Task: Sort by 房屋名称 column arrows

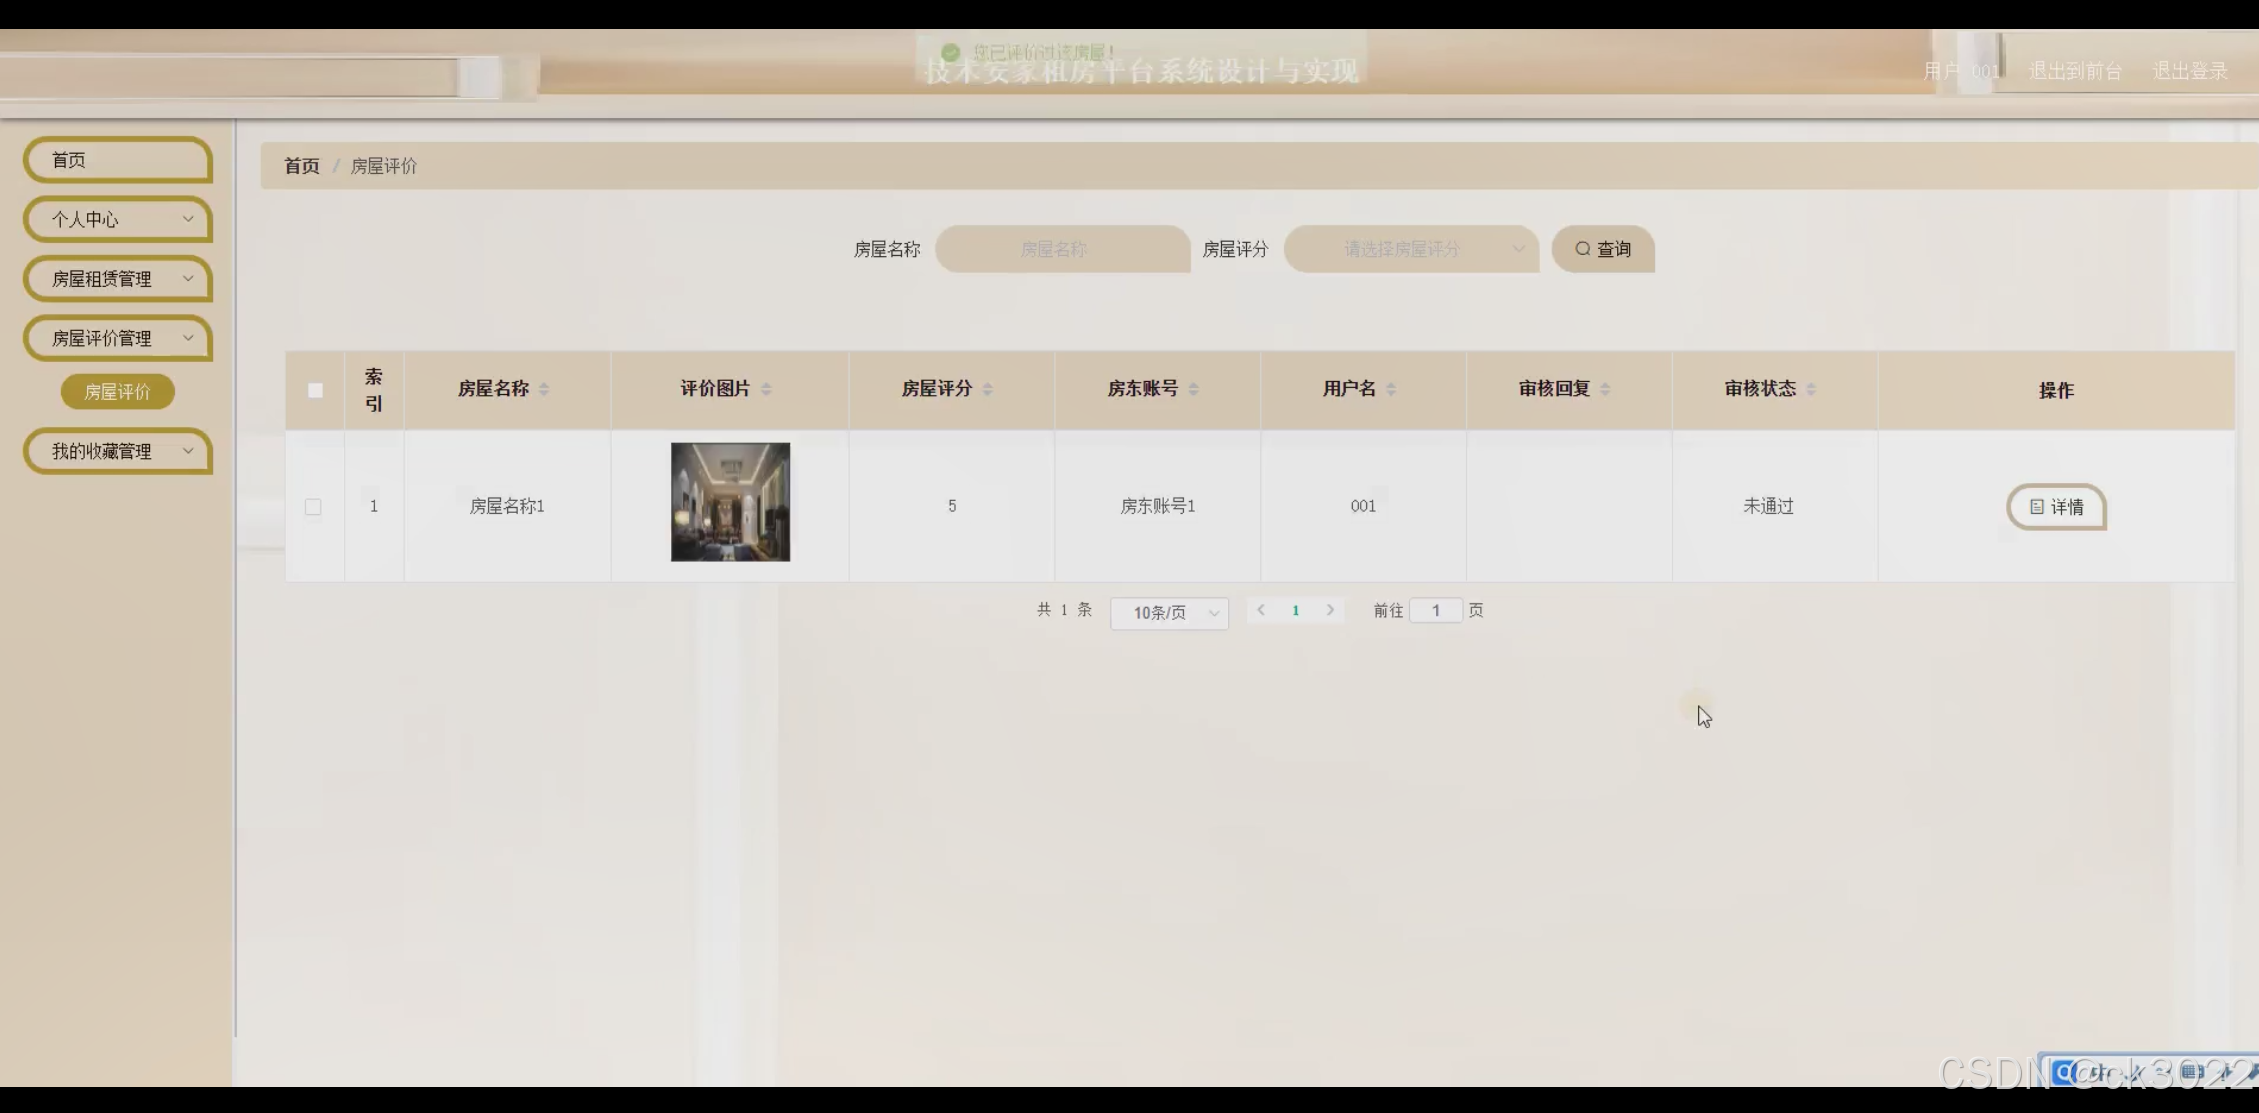Action: [x=544, y=389]
